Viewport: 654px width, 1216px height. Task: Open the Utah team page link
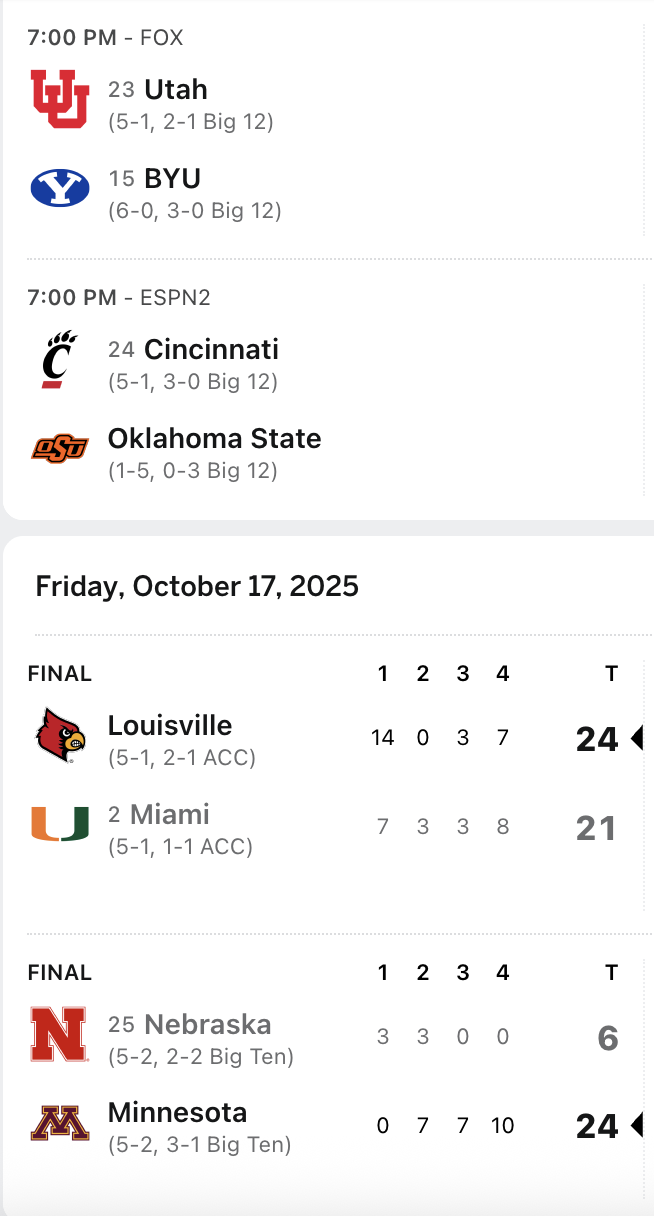pyautogui.click(x=176, y=89)
